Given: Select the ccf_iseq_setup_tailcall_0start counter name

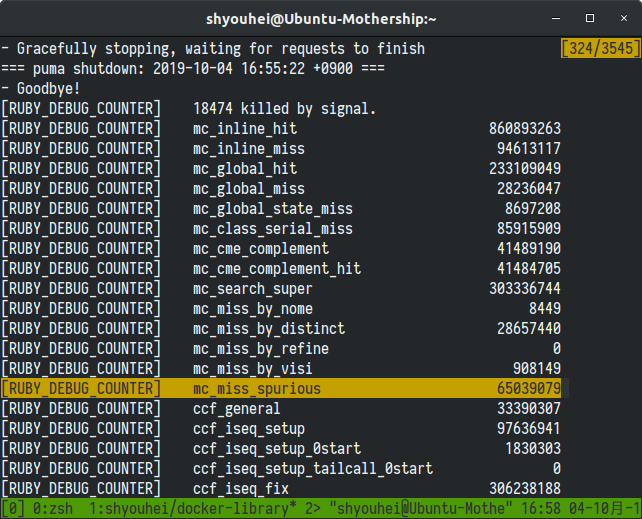Looking at the screenshot, I should [313, 469].
